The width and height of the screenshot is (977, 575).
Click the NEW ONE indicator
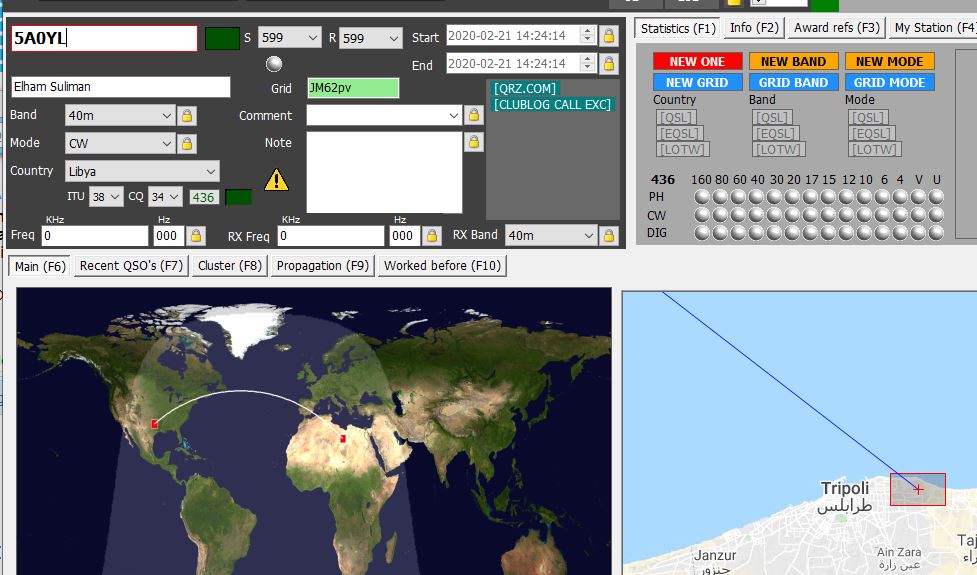[x=697, y=62]
